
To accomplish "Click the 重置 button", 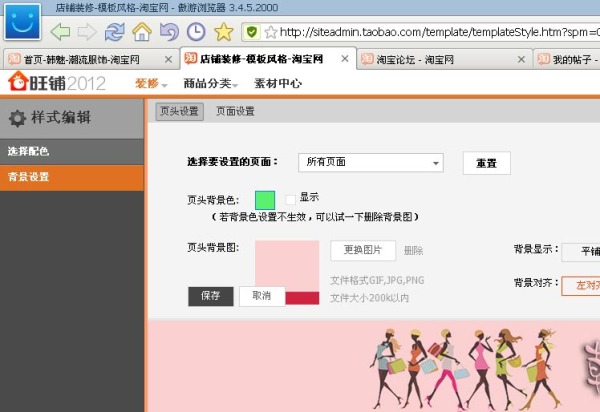I will coord(486,163).
